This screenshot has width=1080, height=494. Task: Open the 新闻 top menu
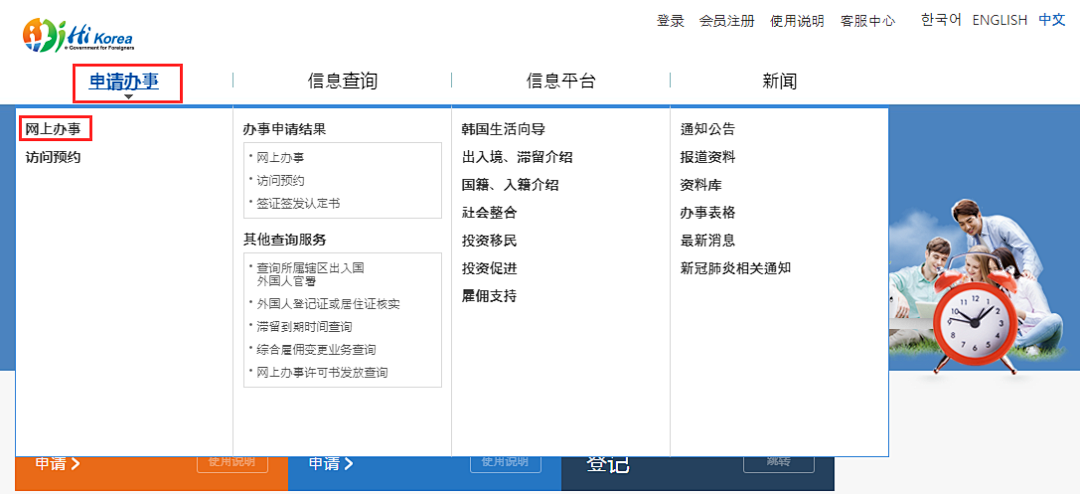tap(780, 81)
